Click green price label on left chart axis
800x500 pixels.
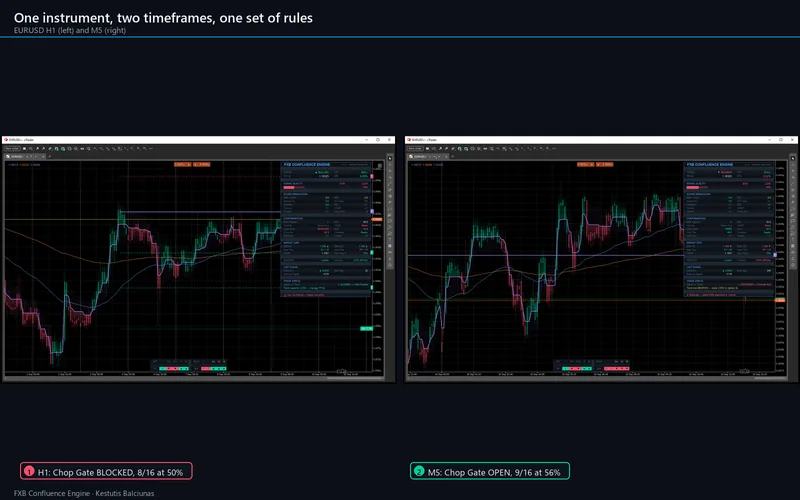click(x=366, y=329)
